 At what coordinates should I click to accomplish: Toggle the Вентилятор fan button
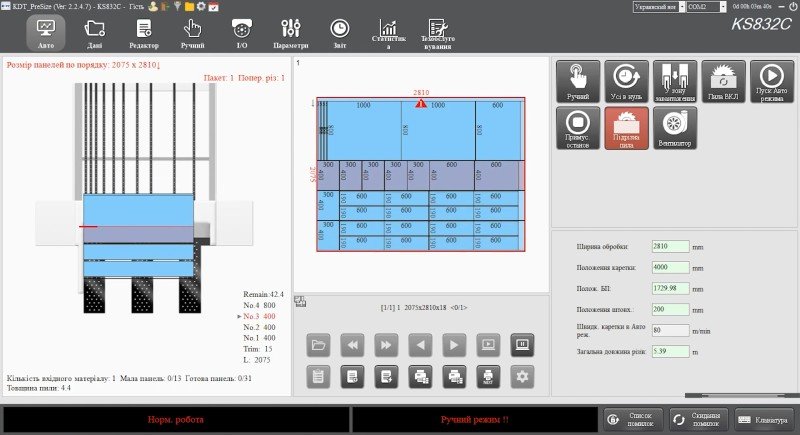tap(675, 127)
